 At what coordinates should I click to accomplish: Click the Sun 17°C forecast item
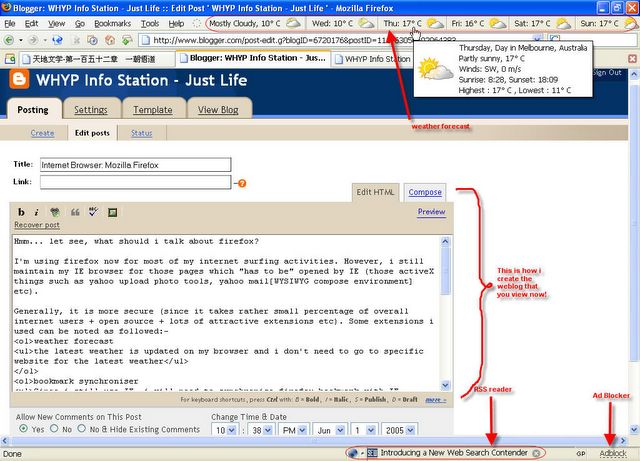click(608, 23)
